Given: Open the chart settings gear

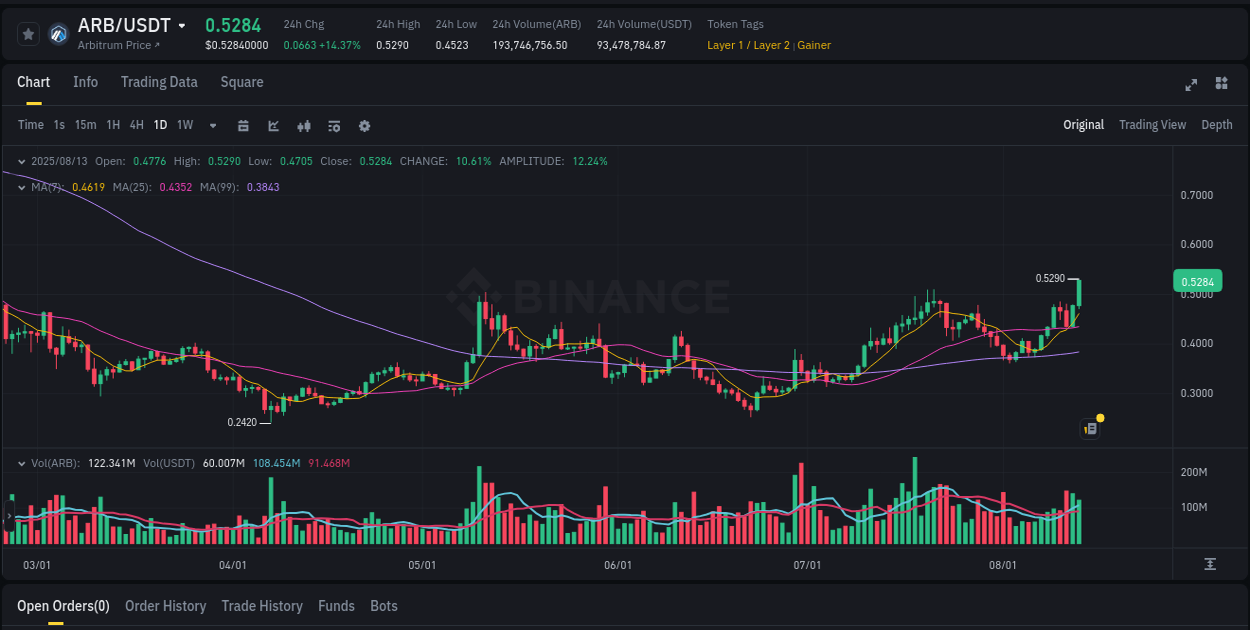Looking at the screenshot, I should (x=364, y=126).
